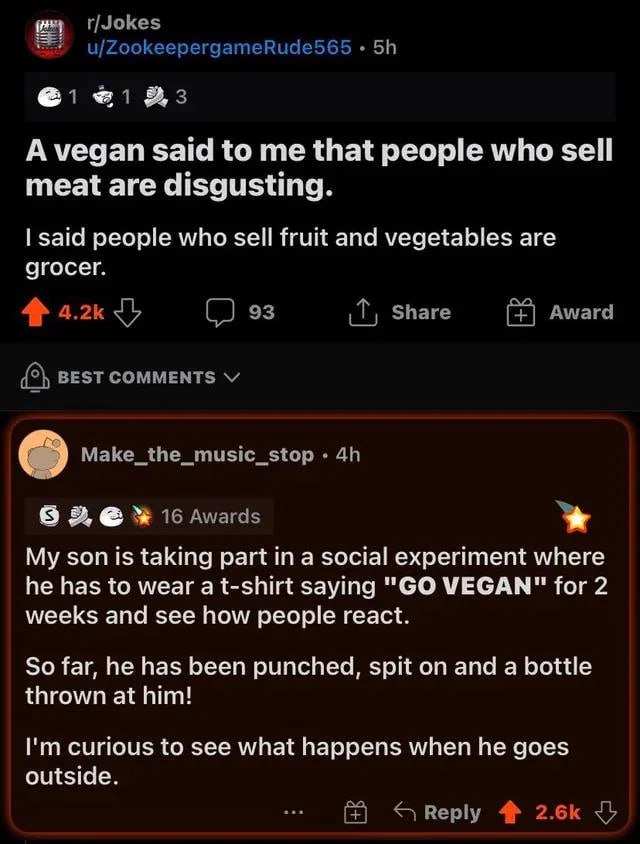Upvote the vegan joke post
640x844 pixels.
click(37, 312)
